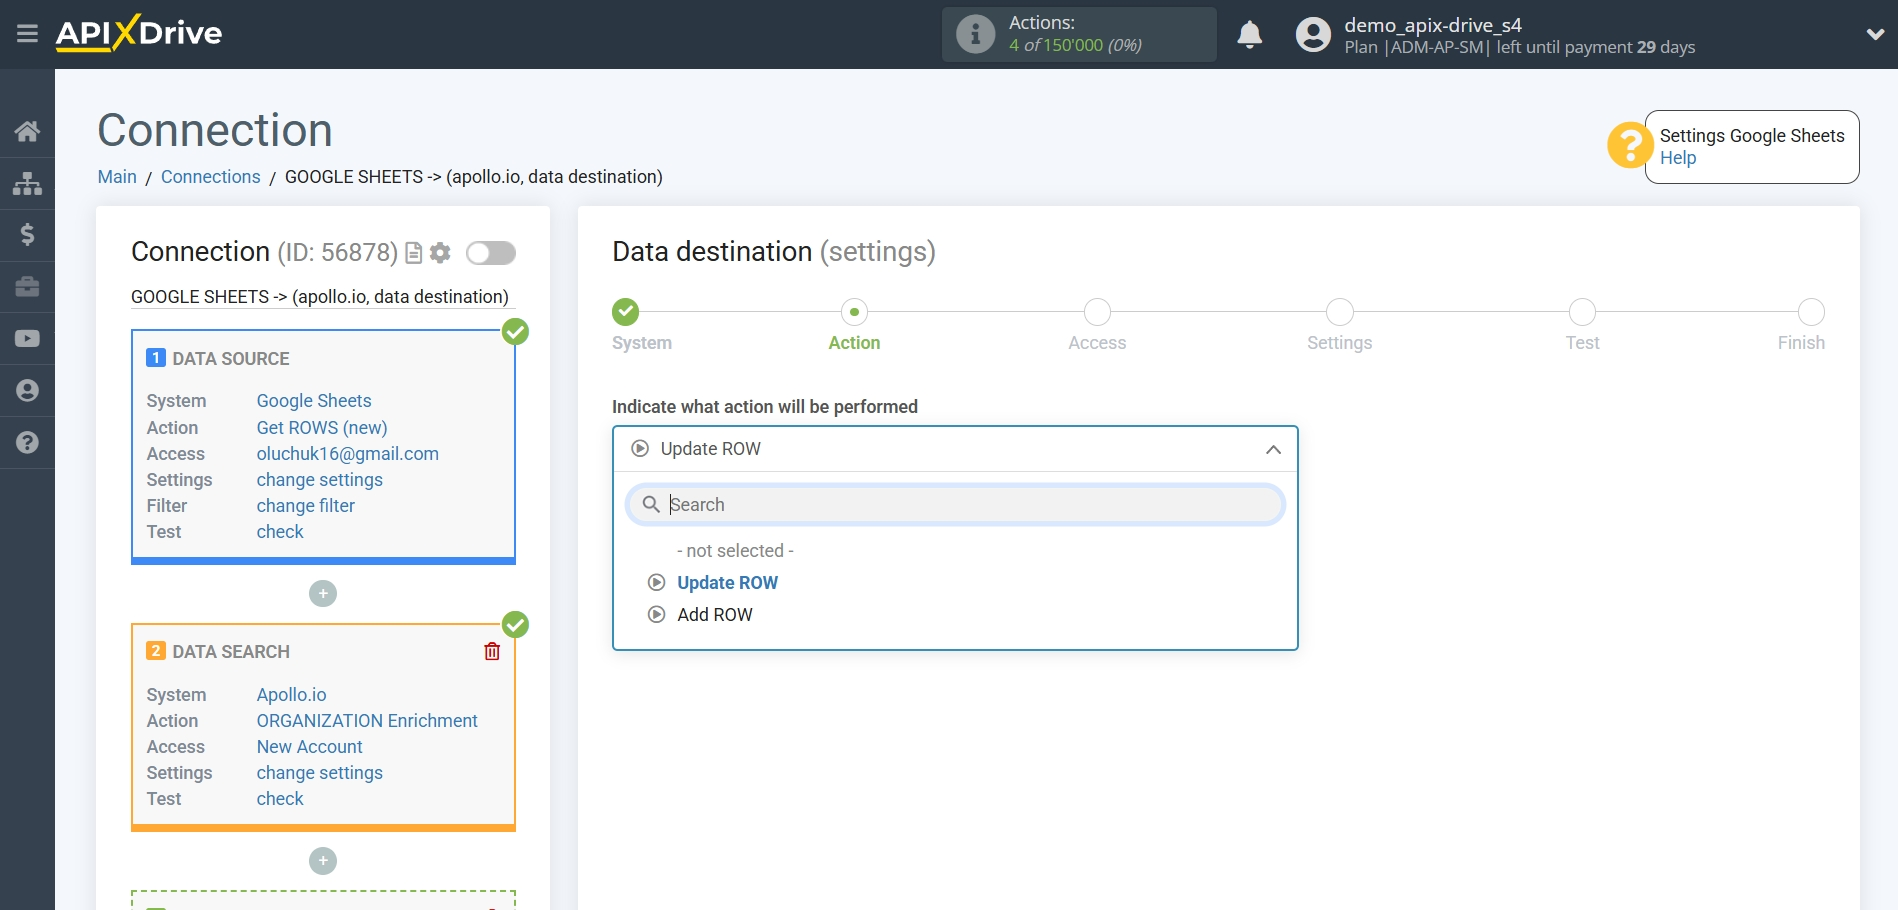Collapse the Update ROW action dropdown

click(1272, 450)
